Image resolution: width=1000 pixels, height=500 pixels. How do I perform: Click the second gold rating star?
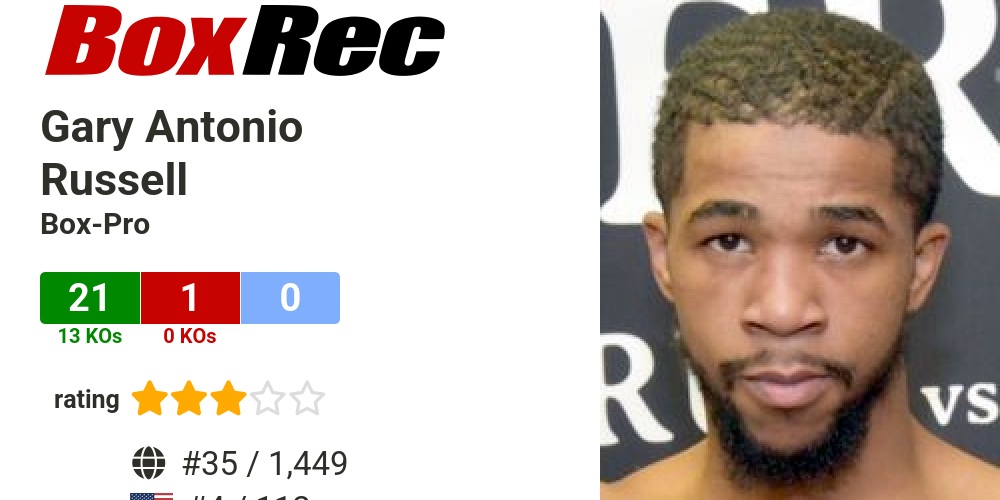pyautogui.click(x=189, y=399)
